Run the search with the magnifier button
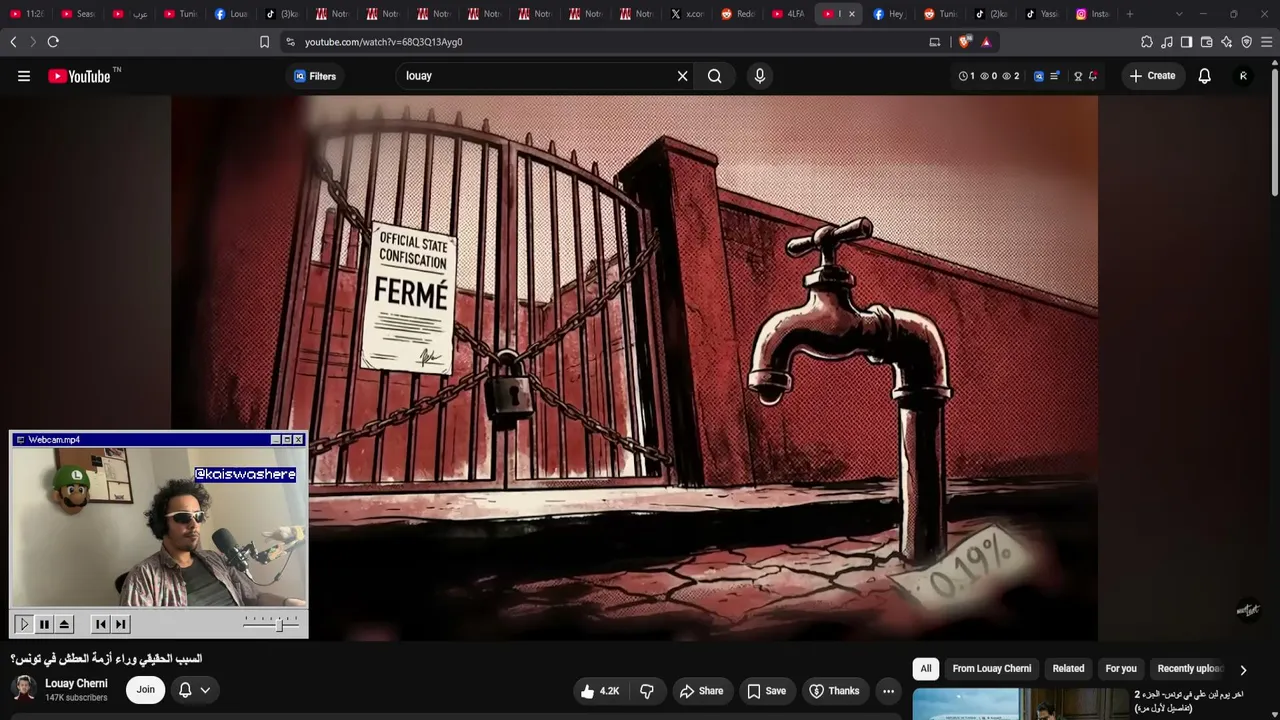 (x=715, y=76)
